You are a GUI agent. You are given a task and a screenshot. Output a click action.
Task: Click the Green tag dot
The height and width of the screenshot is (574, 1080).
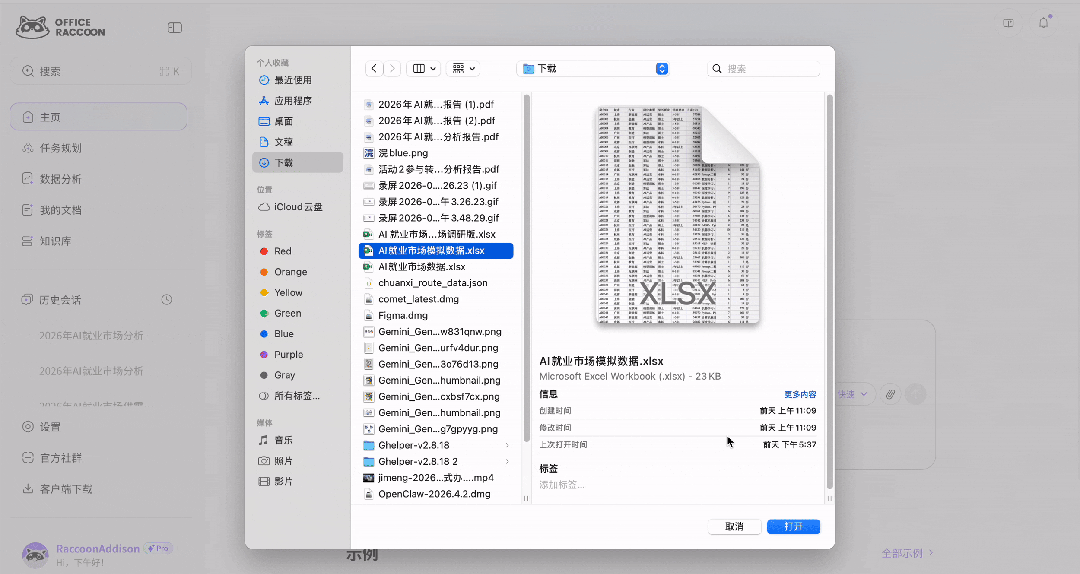(264, 314)
